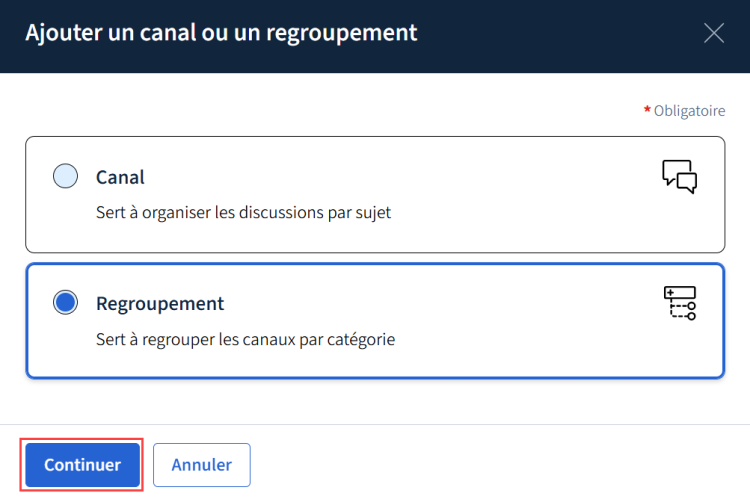Select the Regroupement radio button
Viewport: 750px width, 502px height.
[66, 303]
